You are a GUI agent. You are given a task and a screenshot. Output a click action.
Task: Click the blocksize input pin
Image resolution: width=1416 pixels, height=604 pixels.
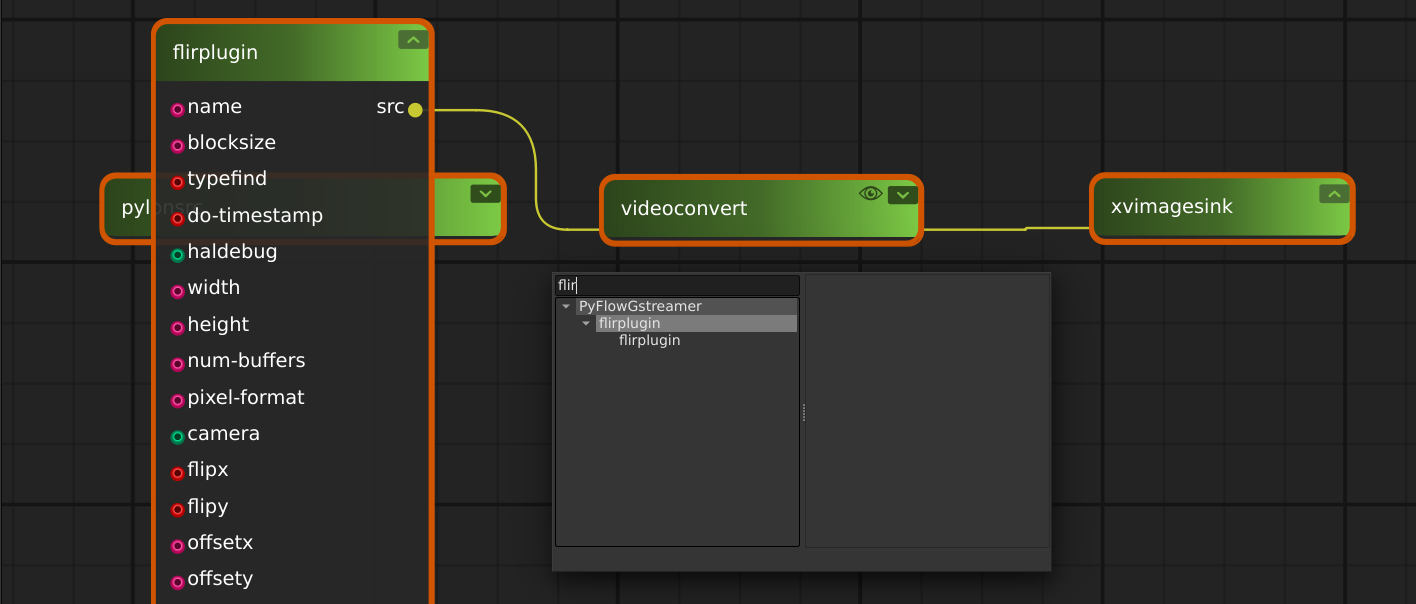(178, 145)
